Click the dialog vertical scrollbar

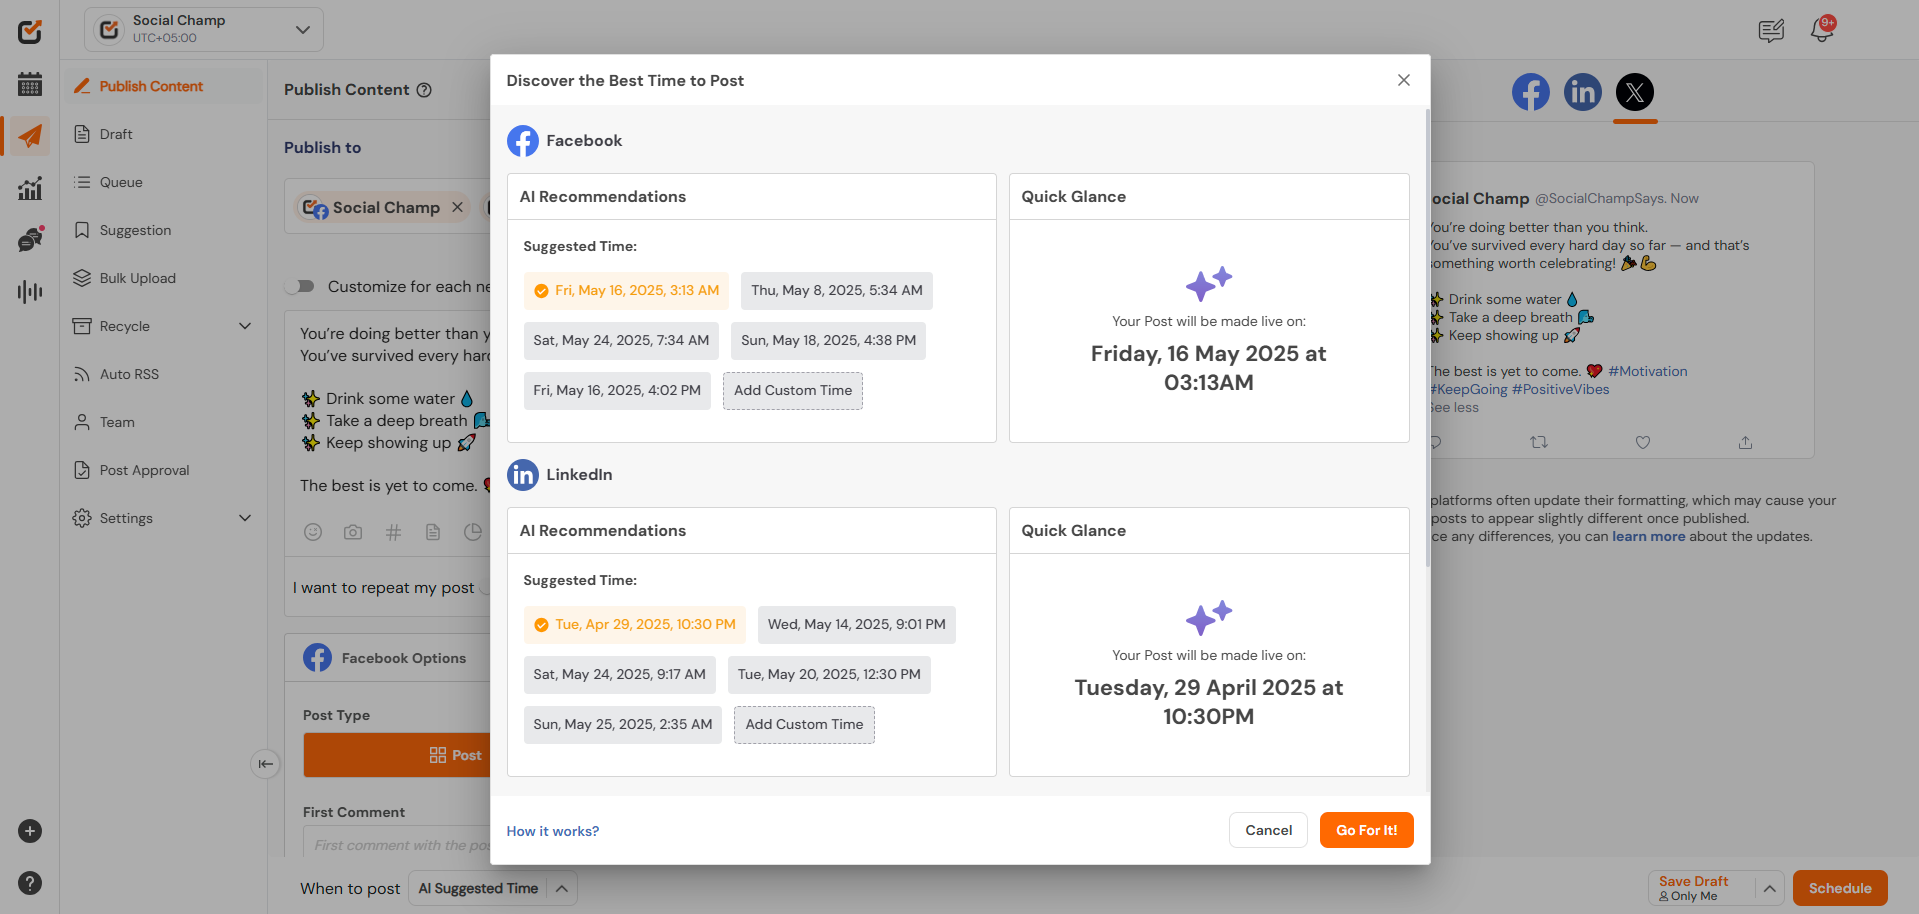(x=1427, y=336)
